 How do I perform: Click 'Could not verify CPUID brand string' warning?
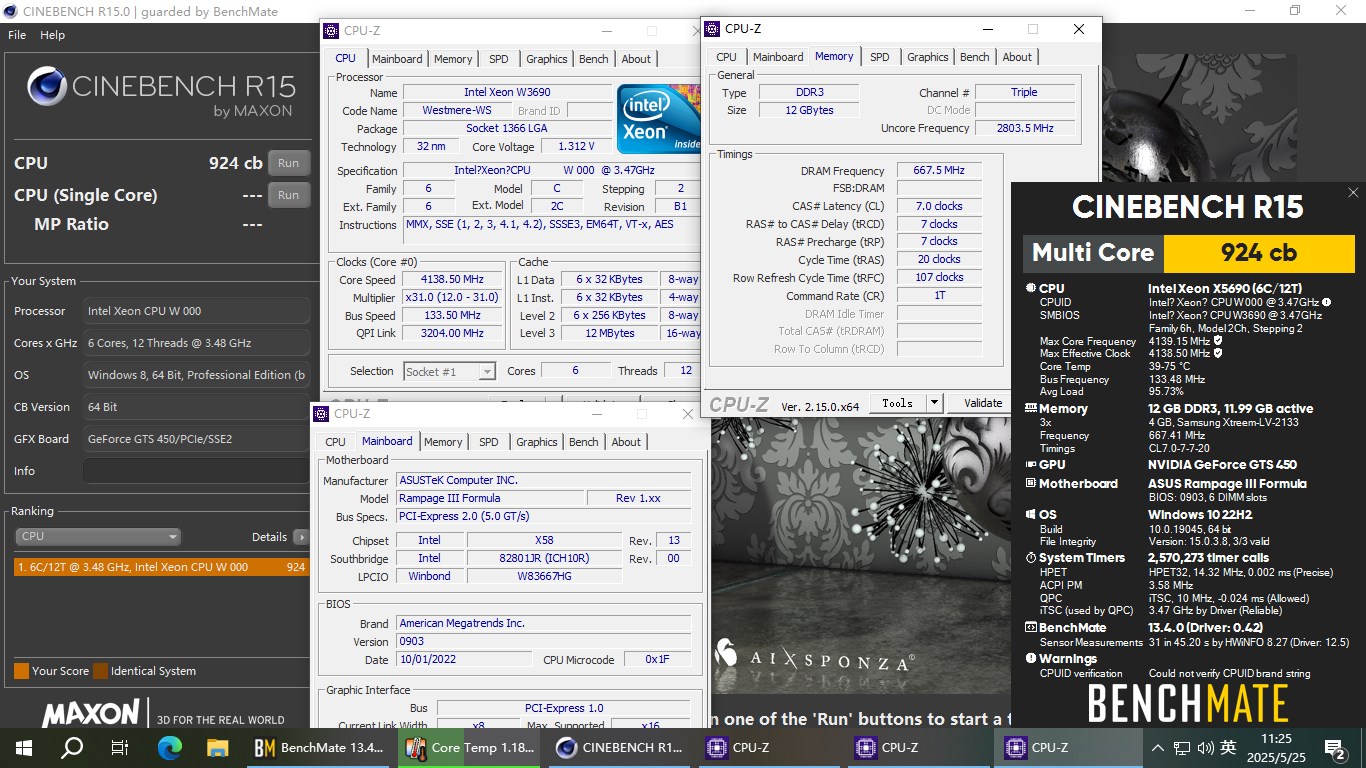click(1229, 673)
